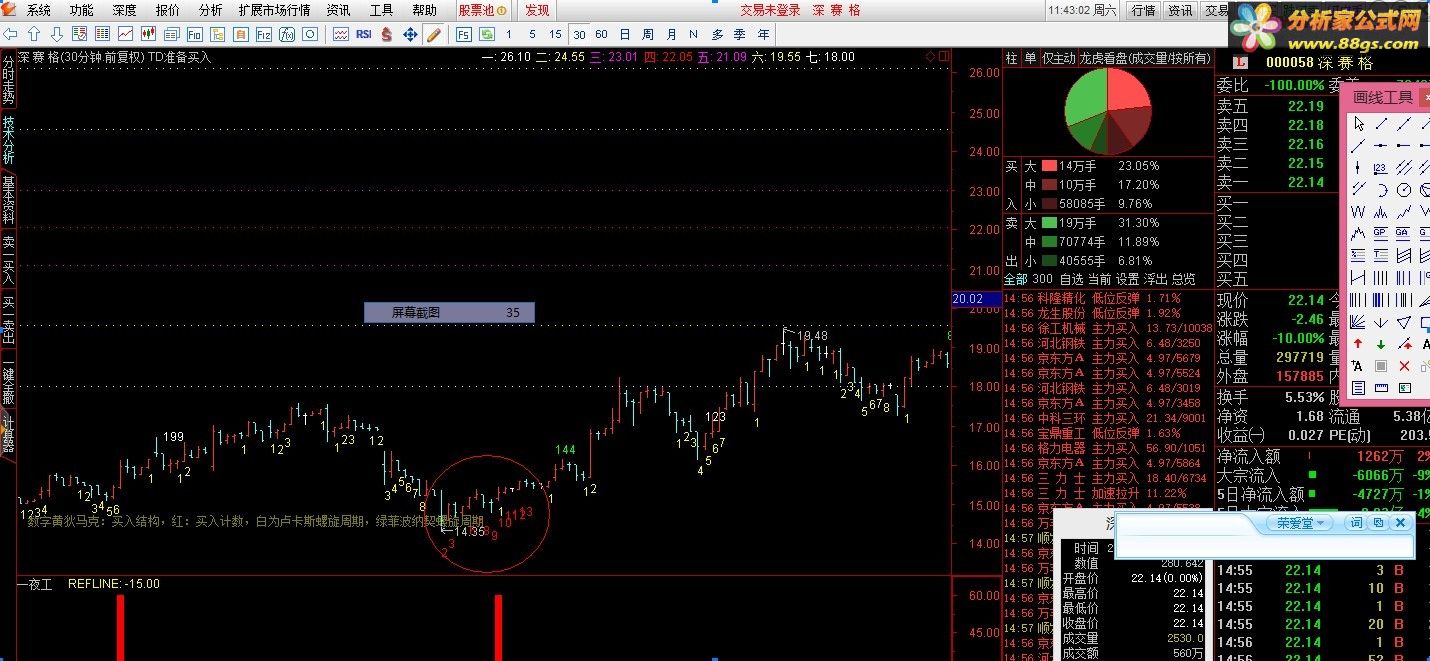This screenshot has height=661, width=1430.
Task: Open the 报价 menu
Action: (167, 10)
